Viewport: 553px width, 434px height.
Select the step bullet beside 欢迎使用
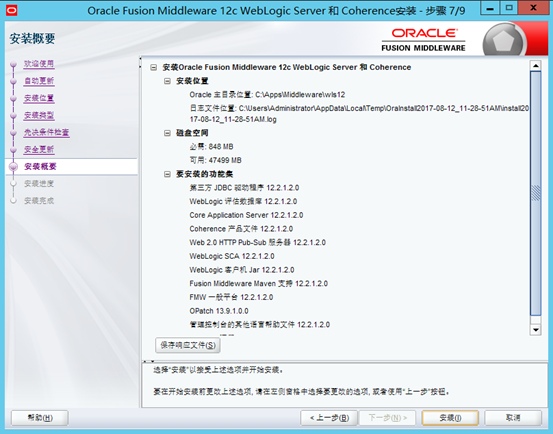[13, 64]
